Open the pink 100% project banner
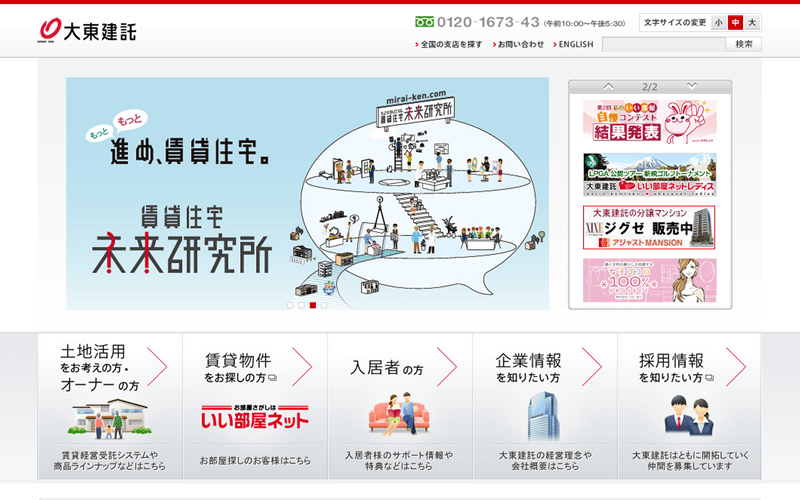800x500 pixels. pos(649,280)
